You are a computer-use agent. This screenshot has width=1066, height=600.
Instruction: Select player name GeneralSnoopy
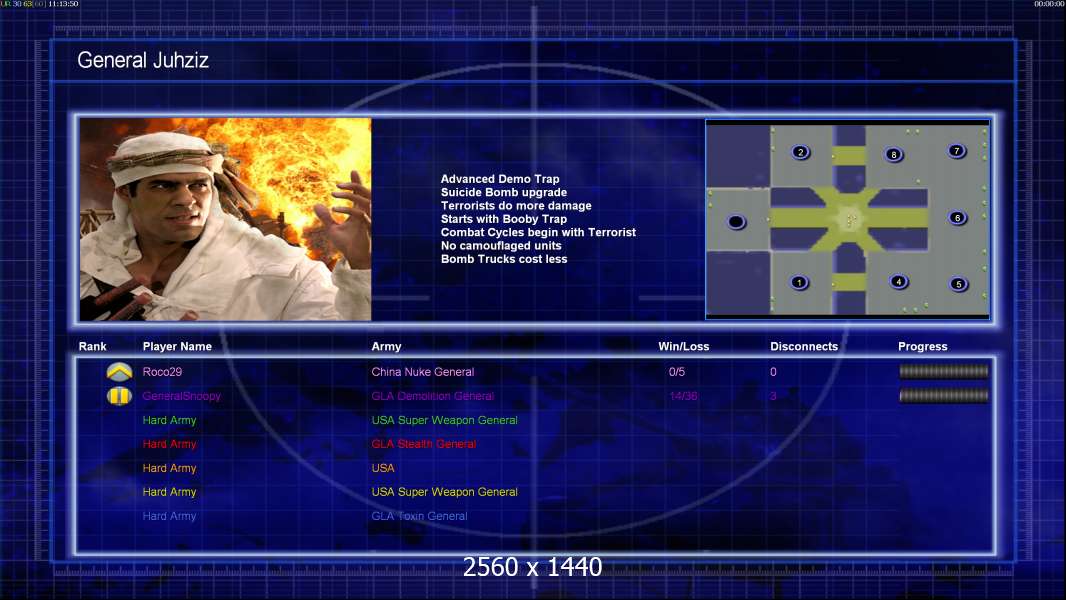[x=182, y=396]
